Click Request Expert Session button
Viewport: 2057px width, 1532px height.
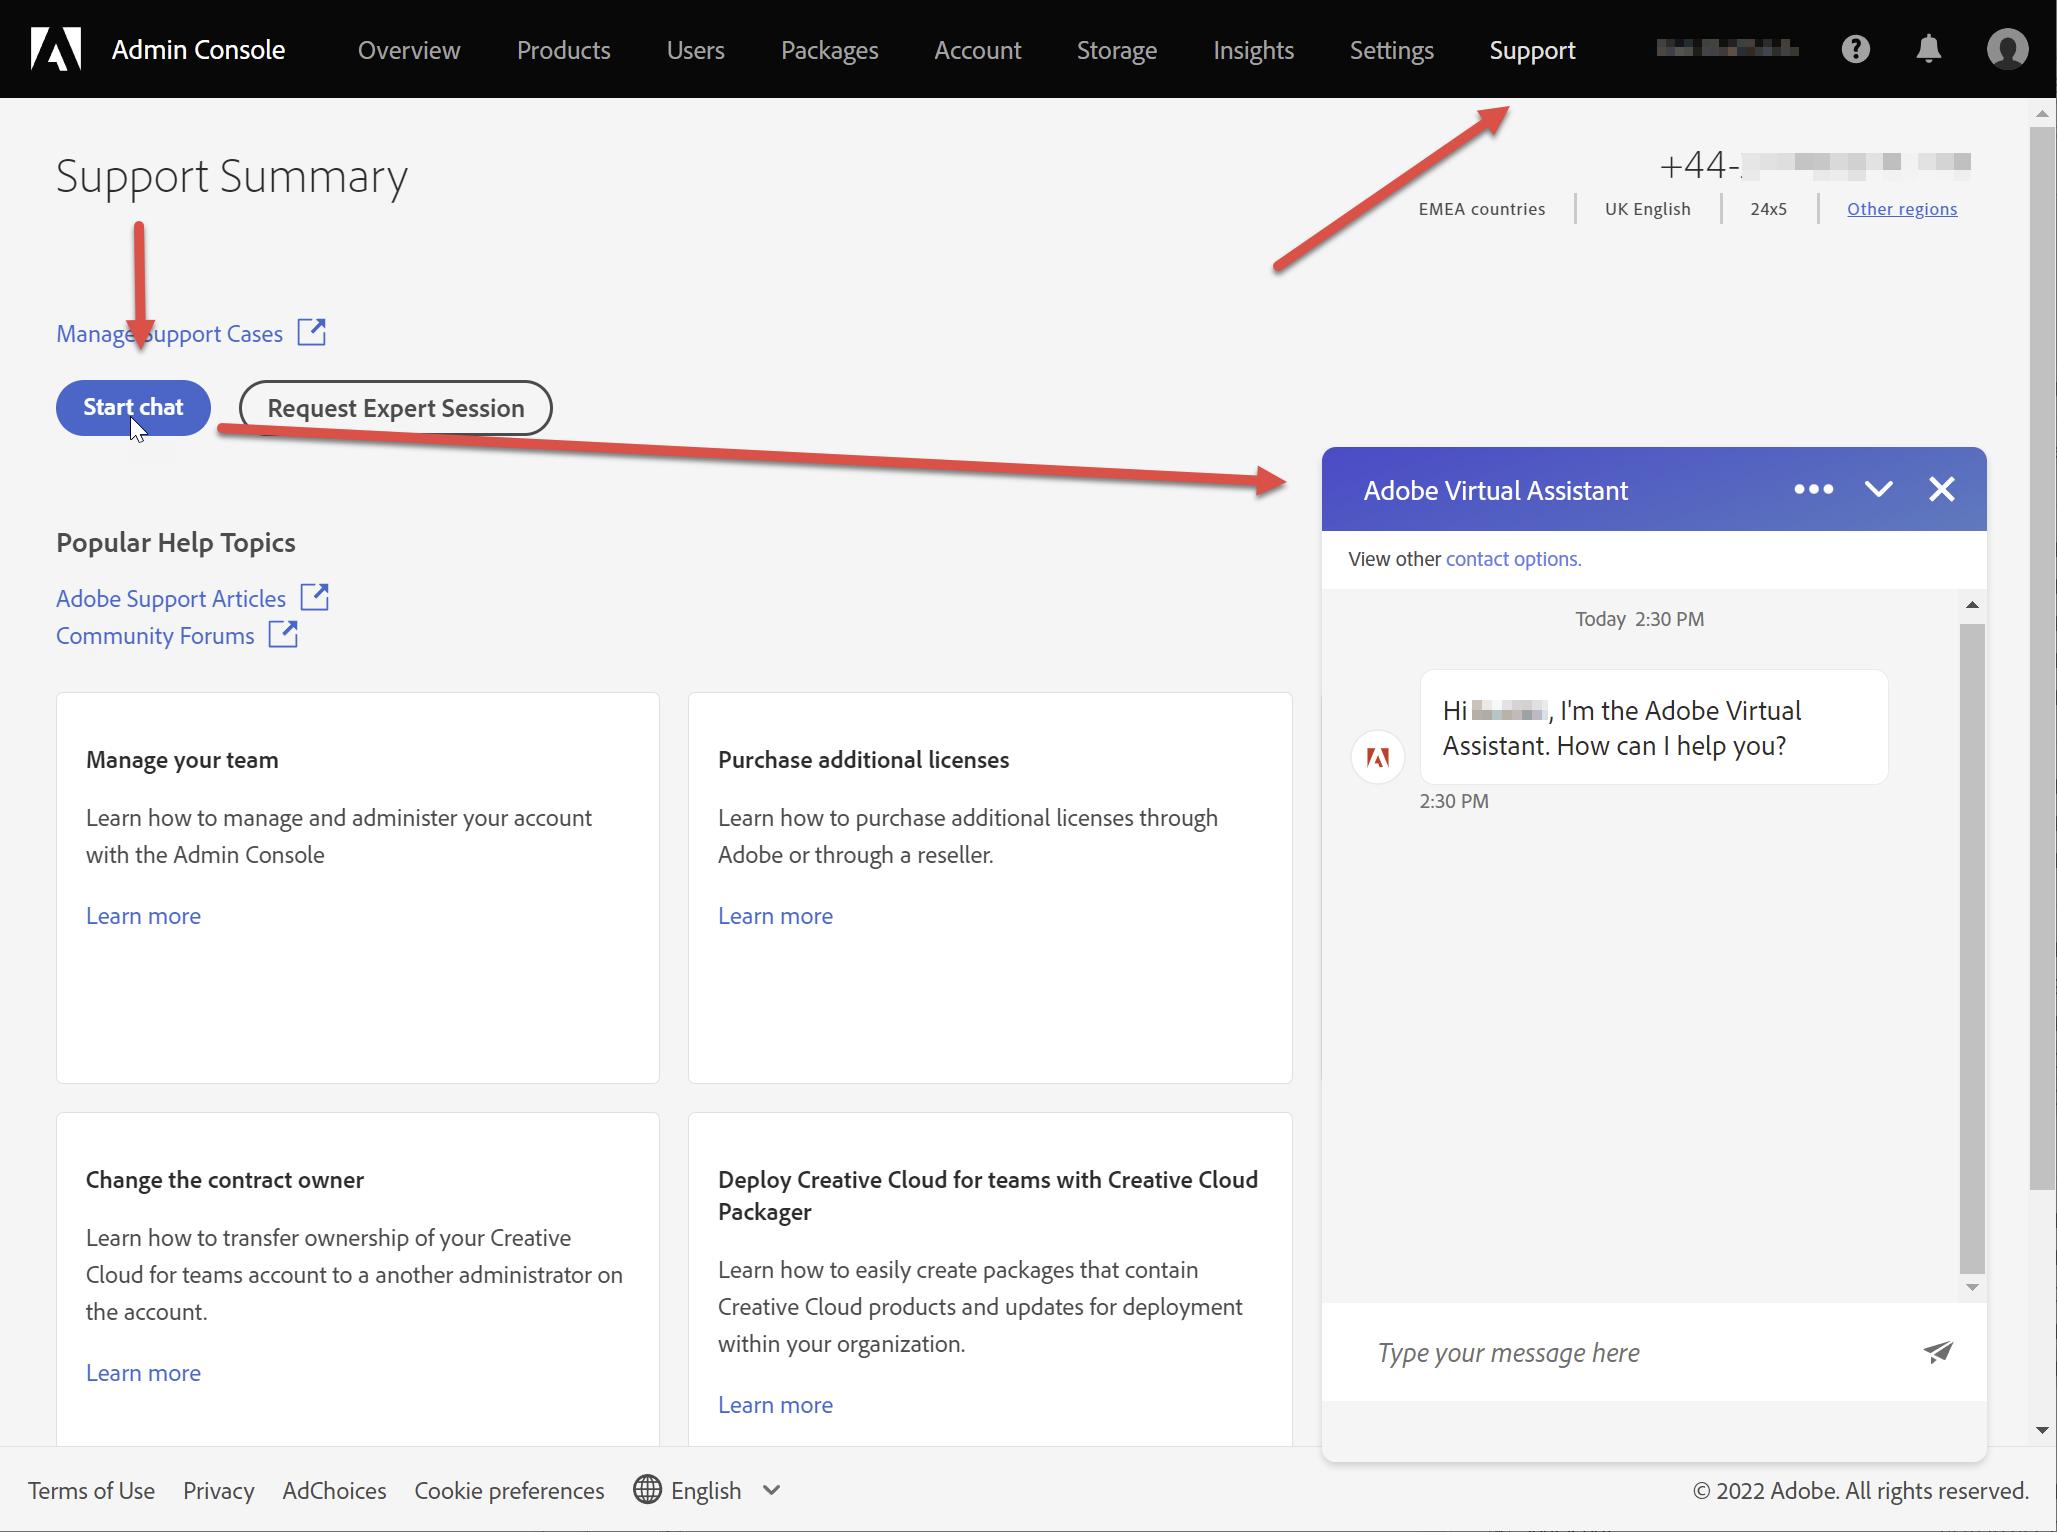coord(394,407)
